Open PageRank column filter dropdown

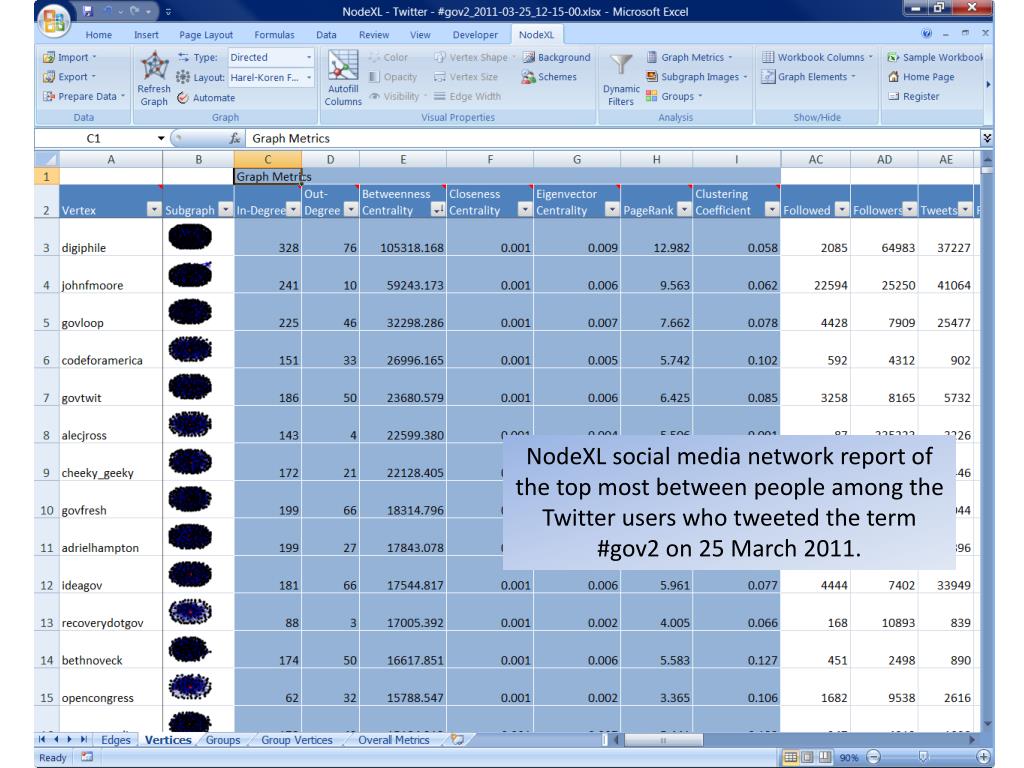point(684,210)
